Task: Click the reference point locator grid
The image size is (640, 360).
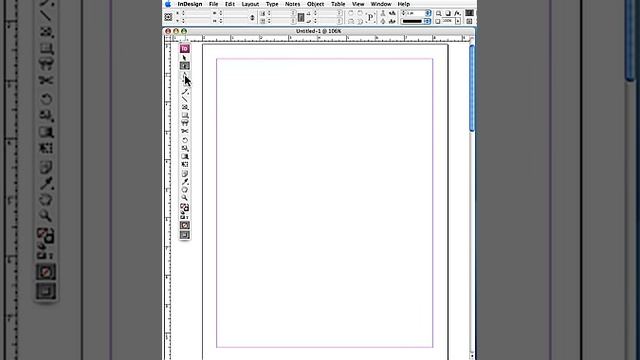Action: 168,17
